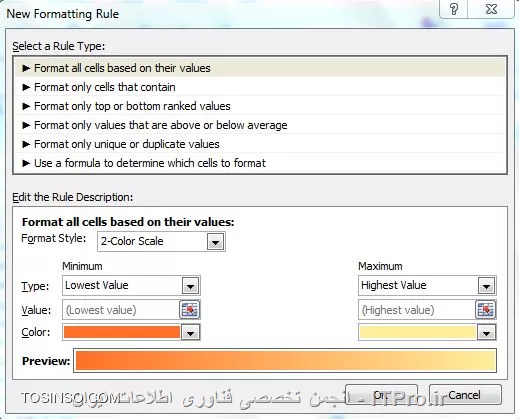Click the Help question mark button
The height and width of the screenshot is (419, 519).
454,9
